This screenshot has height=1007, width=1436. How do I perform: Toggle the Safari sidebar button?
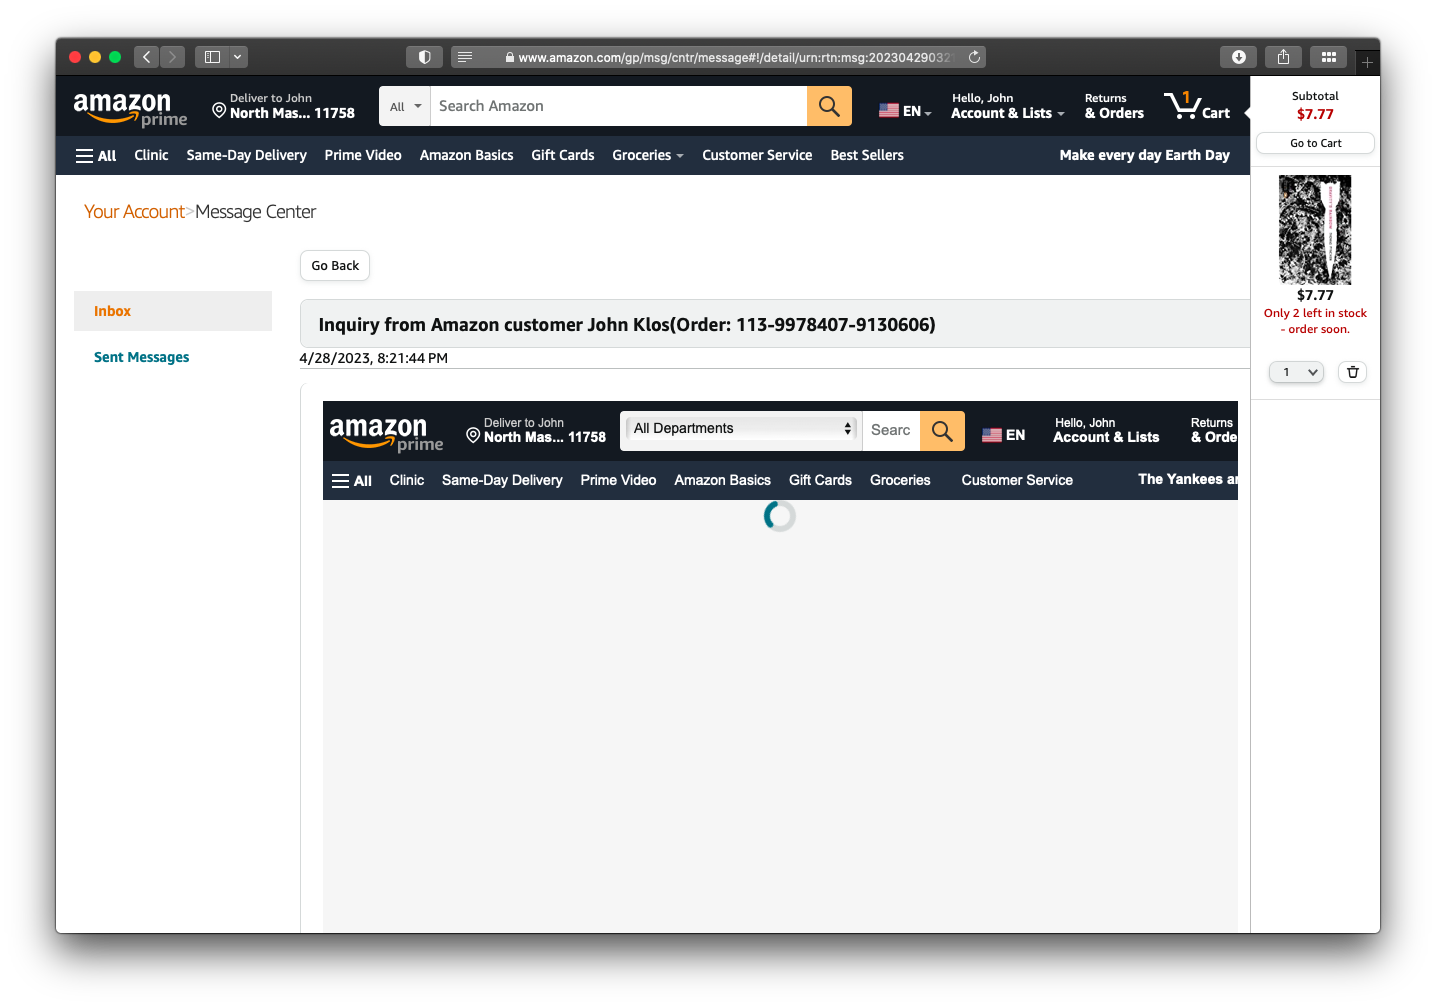tap(212, 57)
